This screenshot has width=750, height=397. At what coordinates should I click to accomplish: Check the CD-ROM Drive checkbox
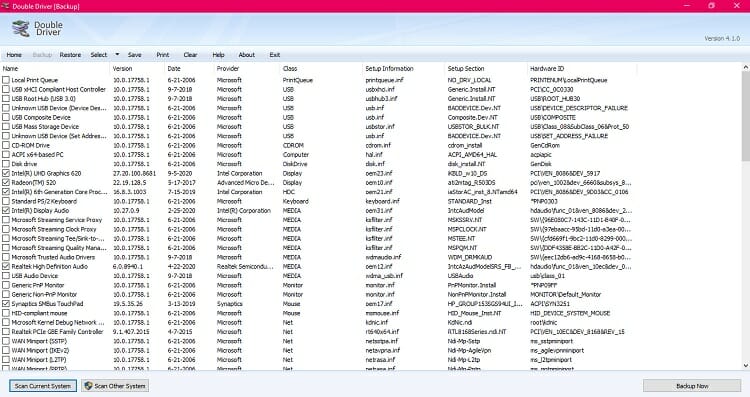point(6,145)
